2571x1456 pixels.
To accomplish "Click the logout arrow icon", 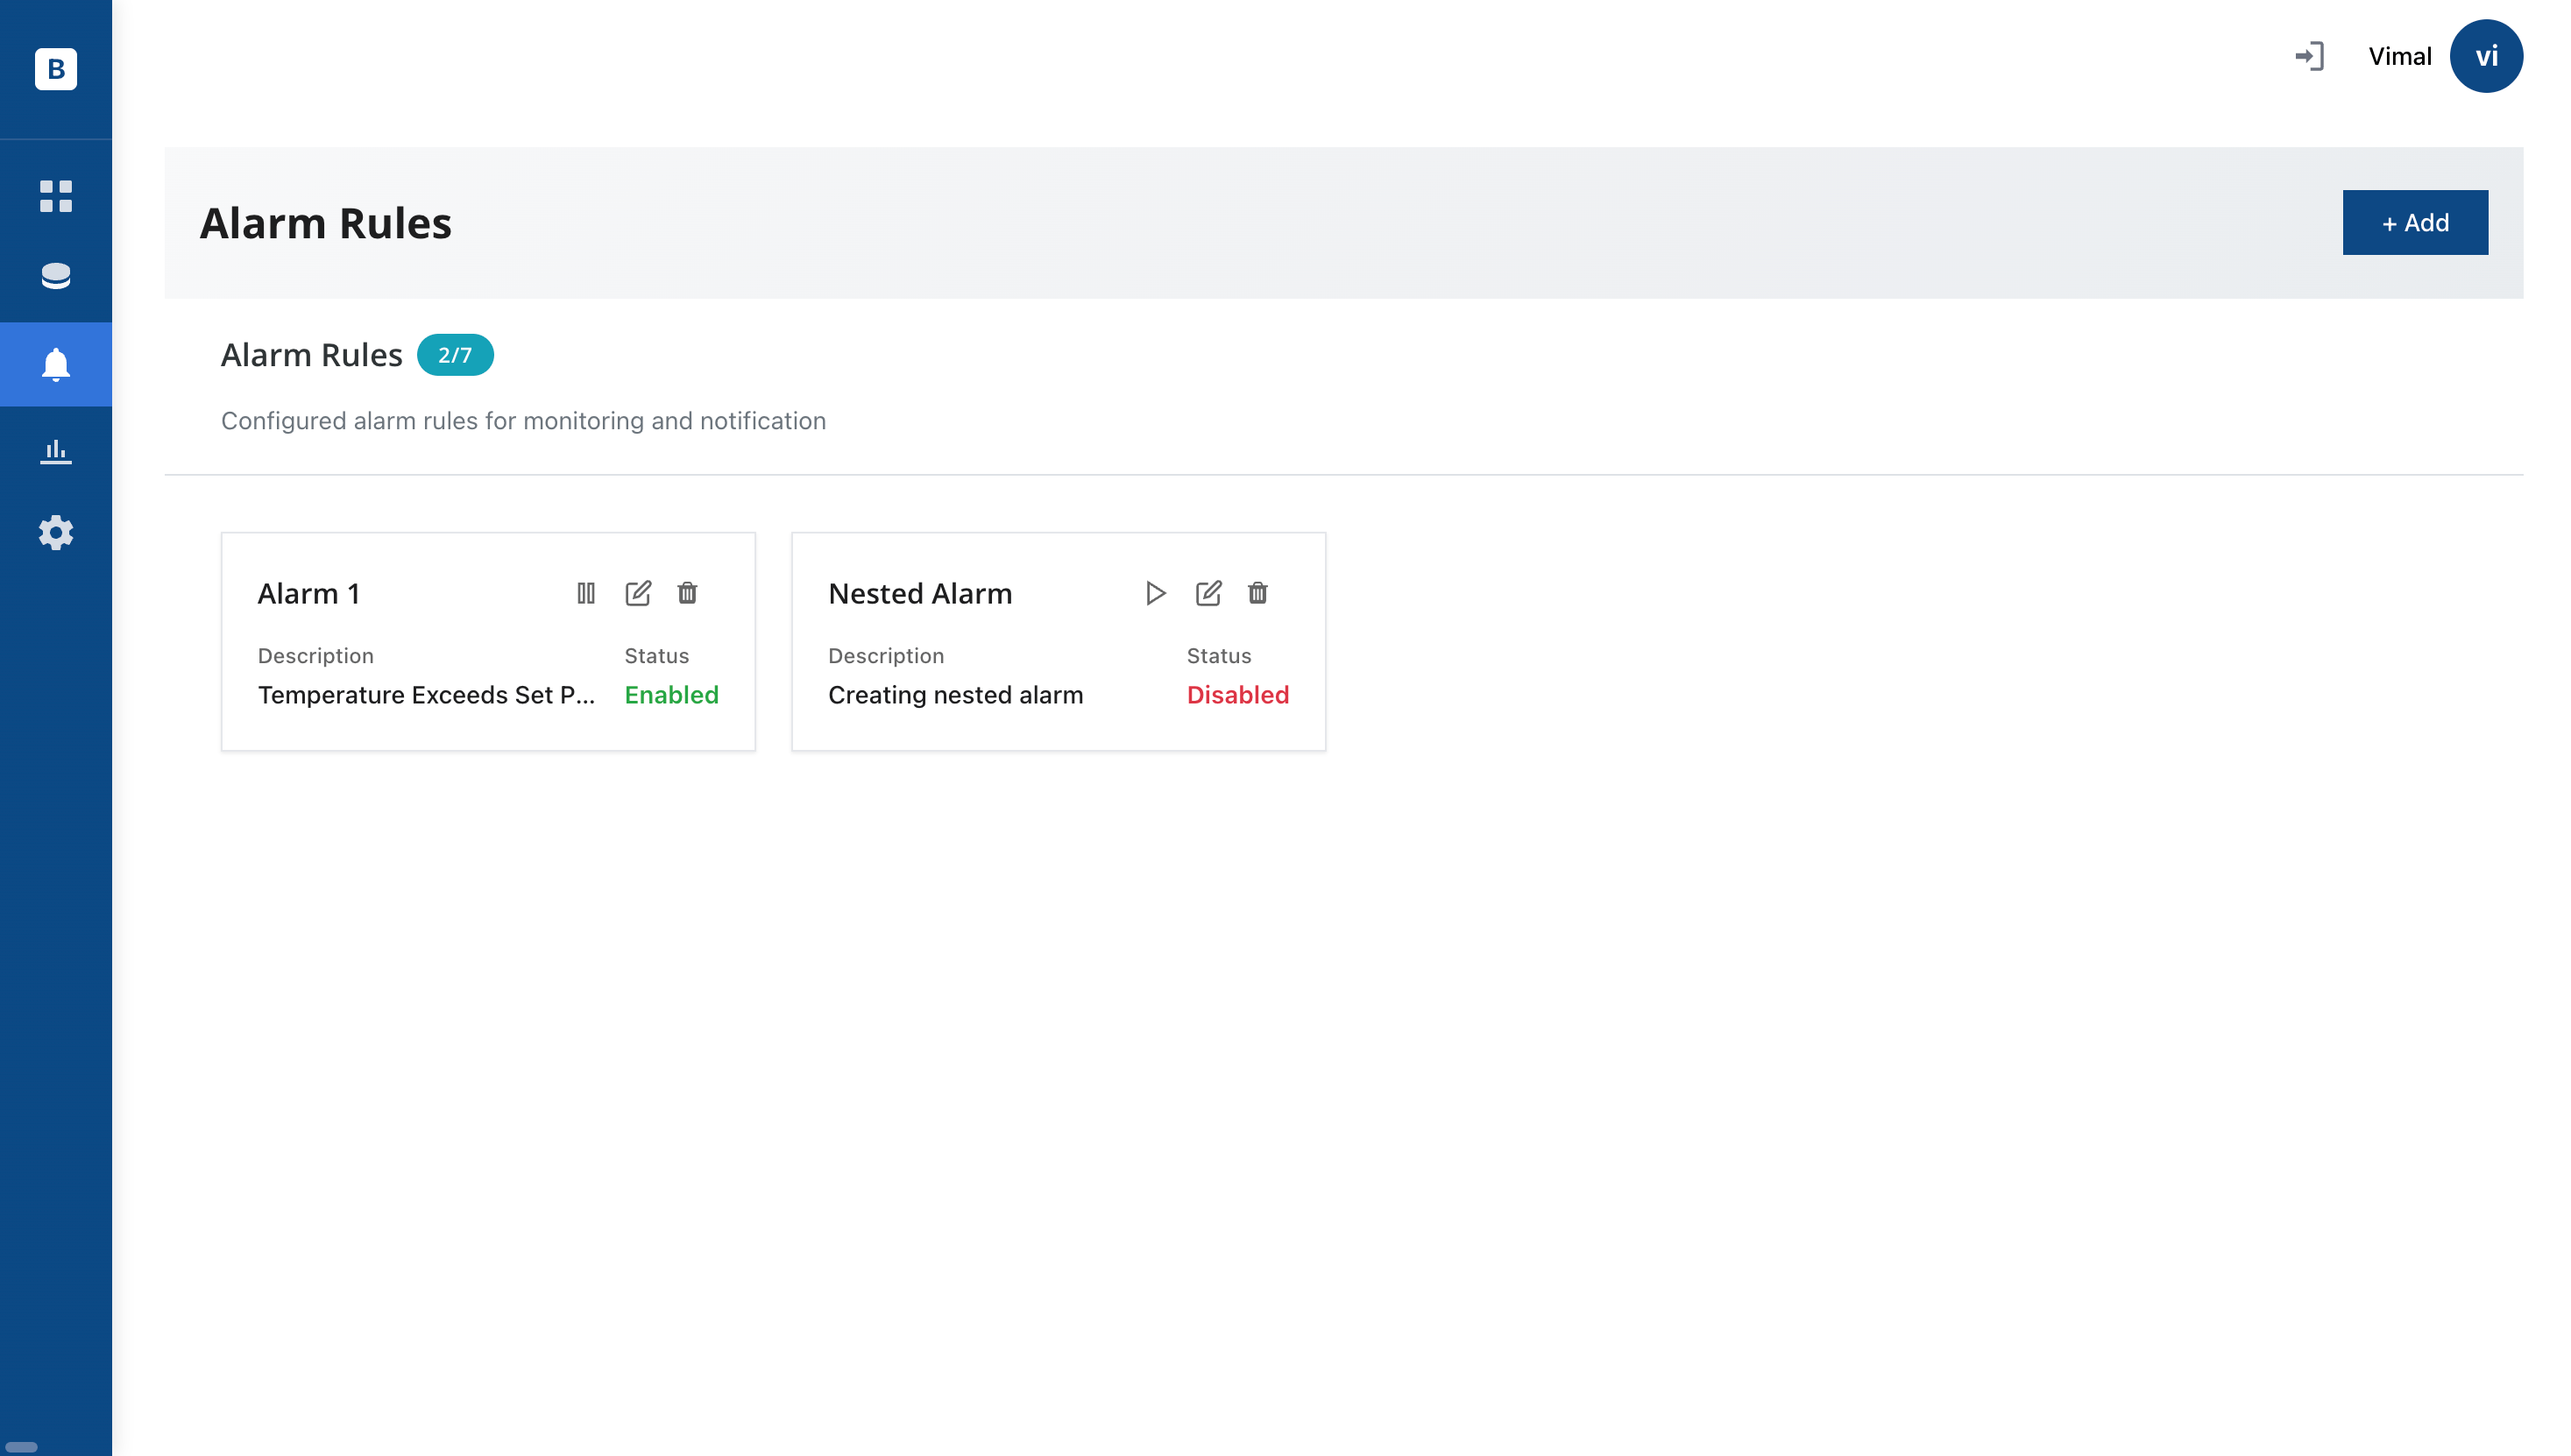I will click(2308, 56).
